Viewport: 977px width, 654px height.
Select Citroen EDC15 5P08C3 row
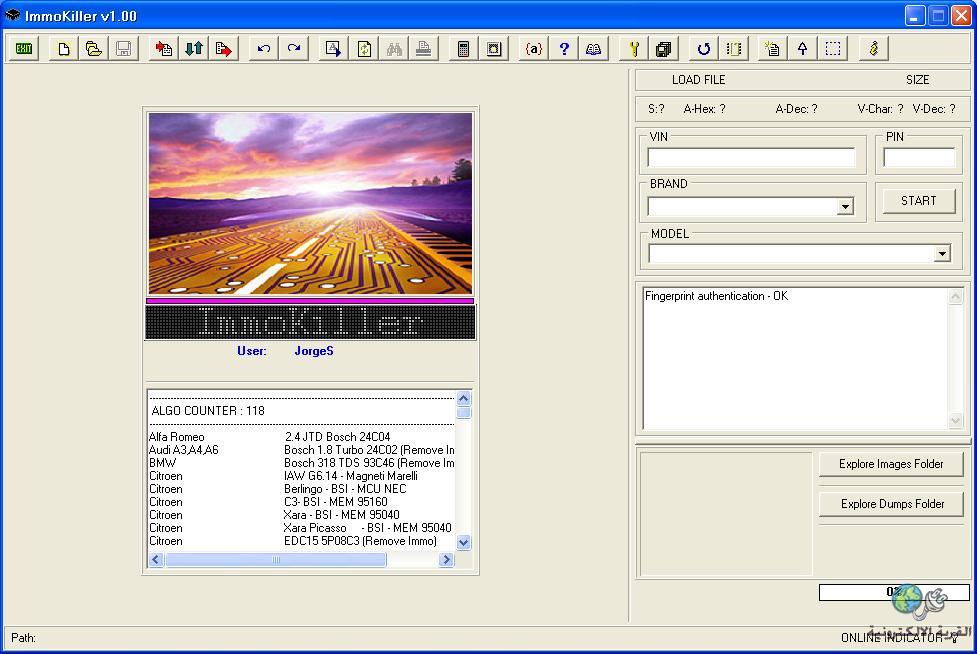pos(302,541)
